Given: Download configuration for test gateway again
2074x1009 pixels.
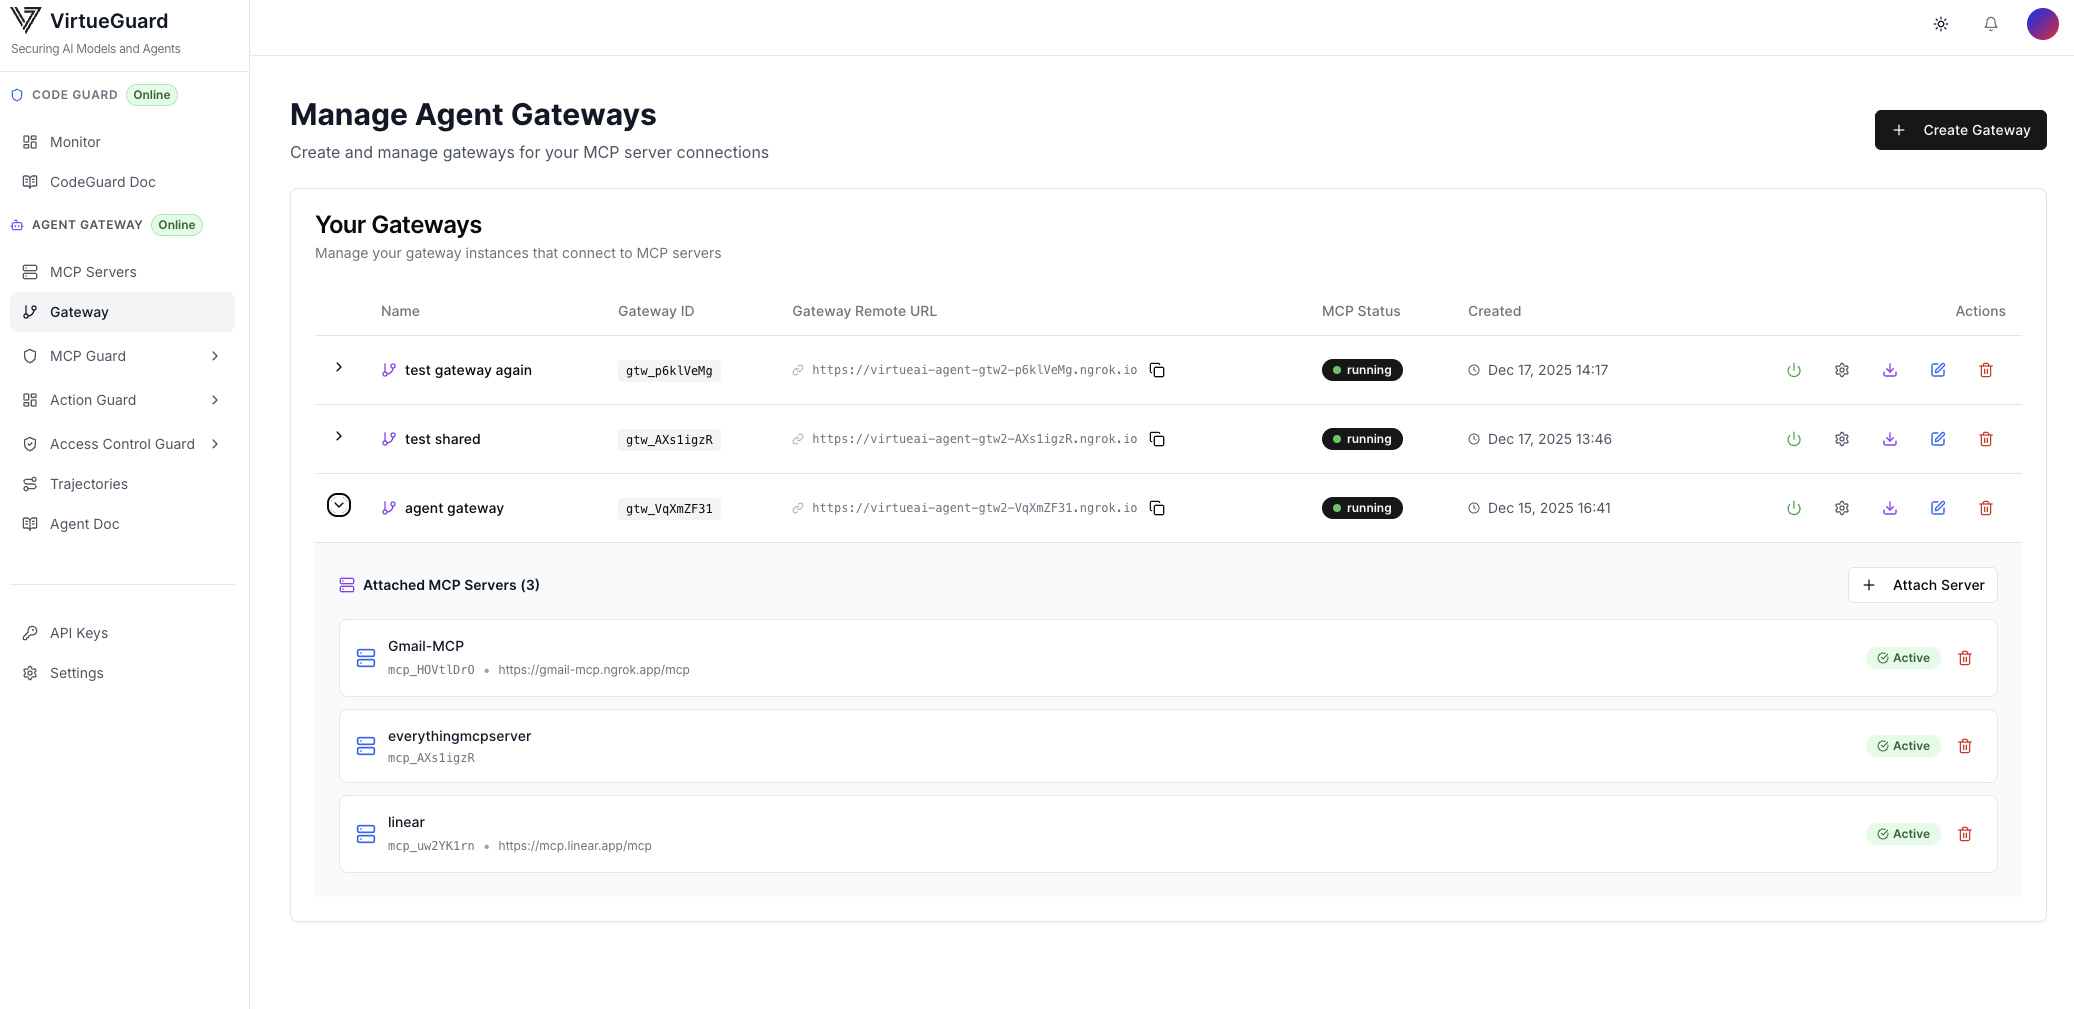Looking at the screenshot, I should [x=1889, y=370].
